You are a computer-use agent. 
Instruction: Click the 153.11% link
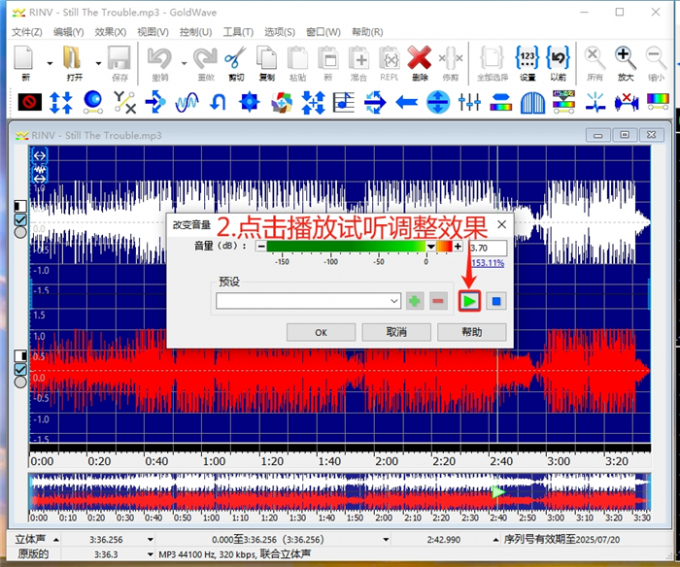pyautogui.click(x=487, y=263)
